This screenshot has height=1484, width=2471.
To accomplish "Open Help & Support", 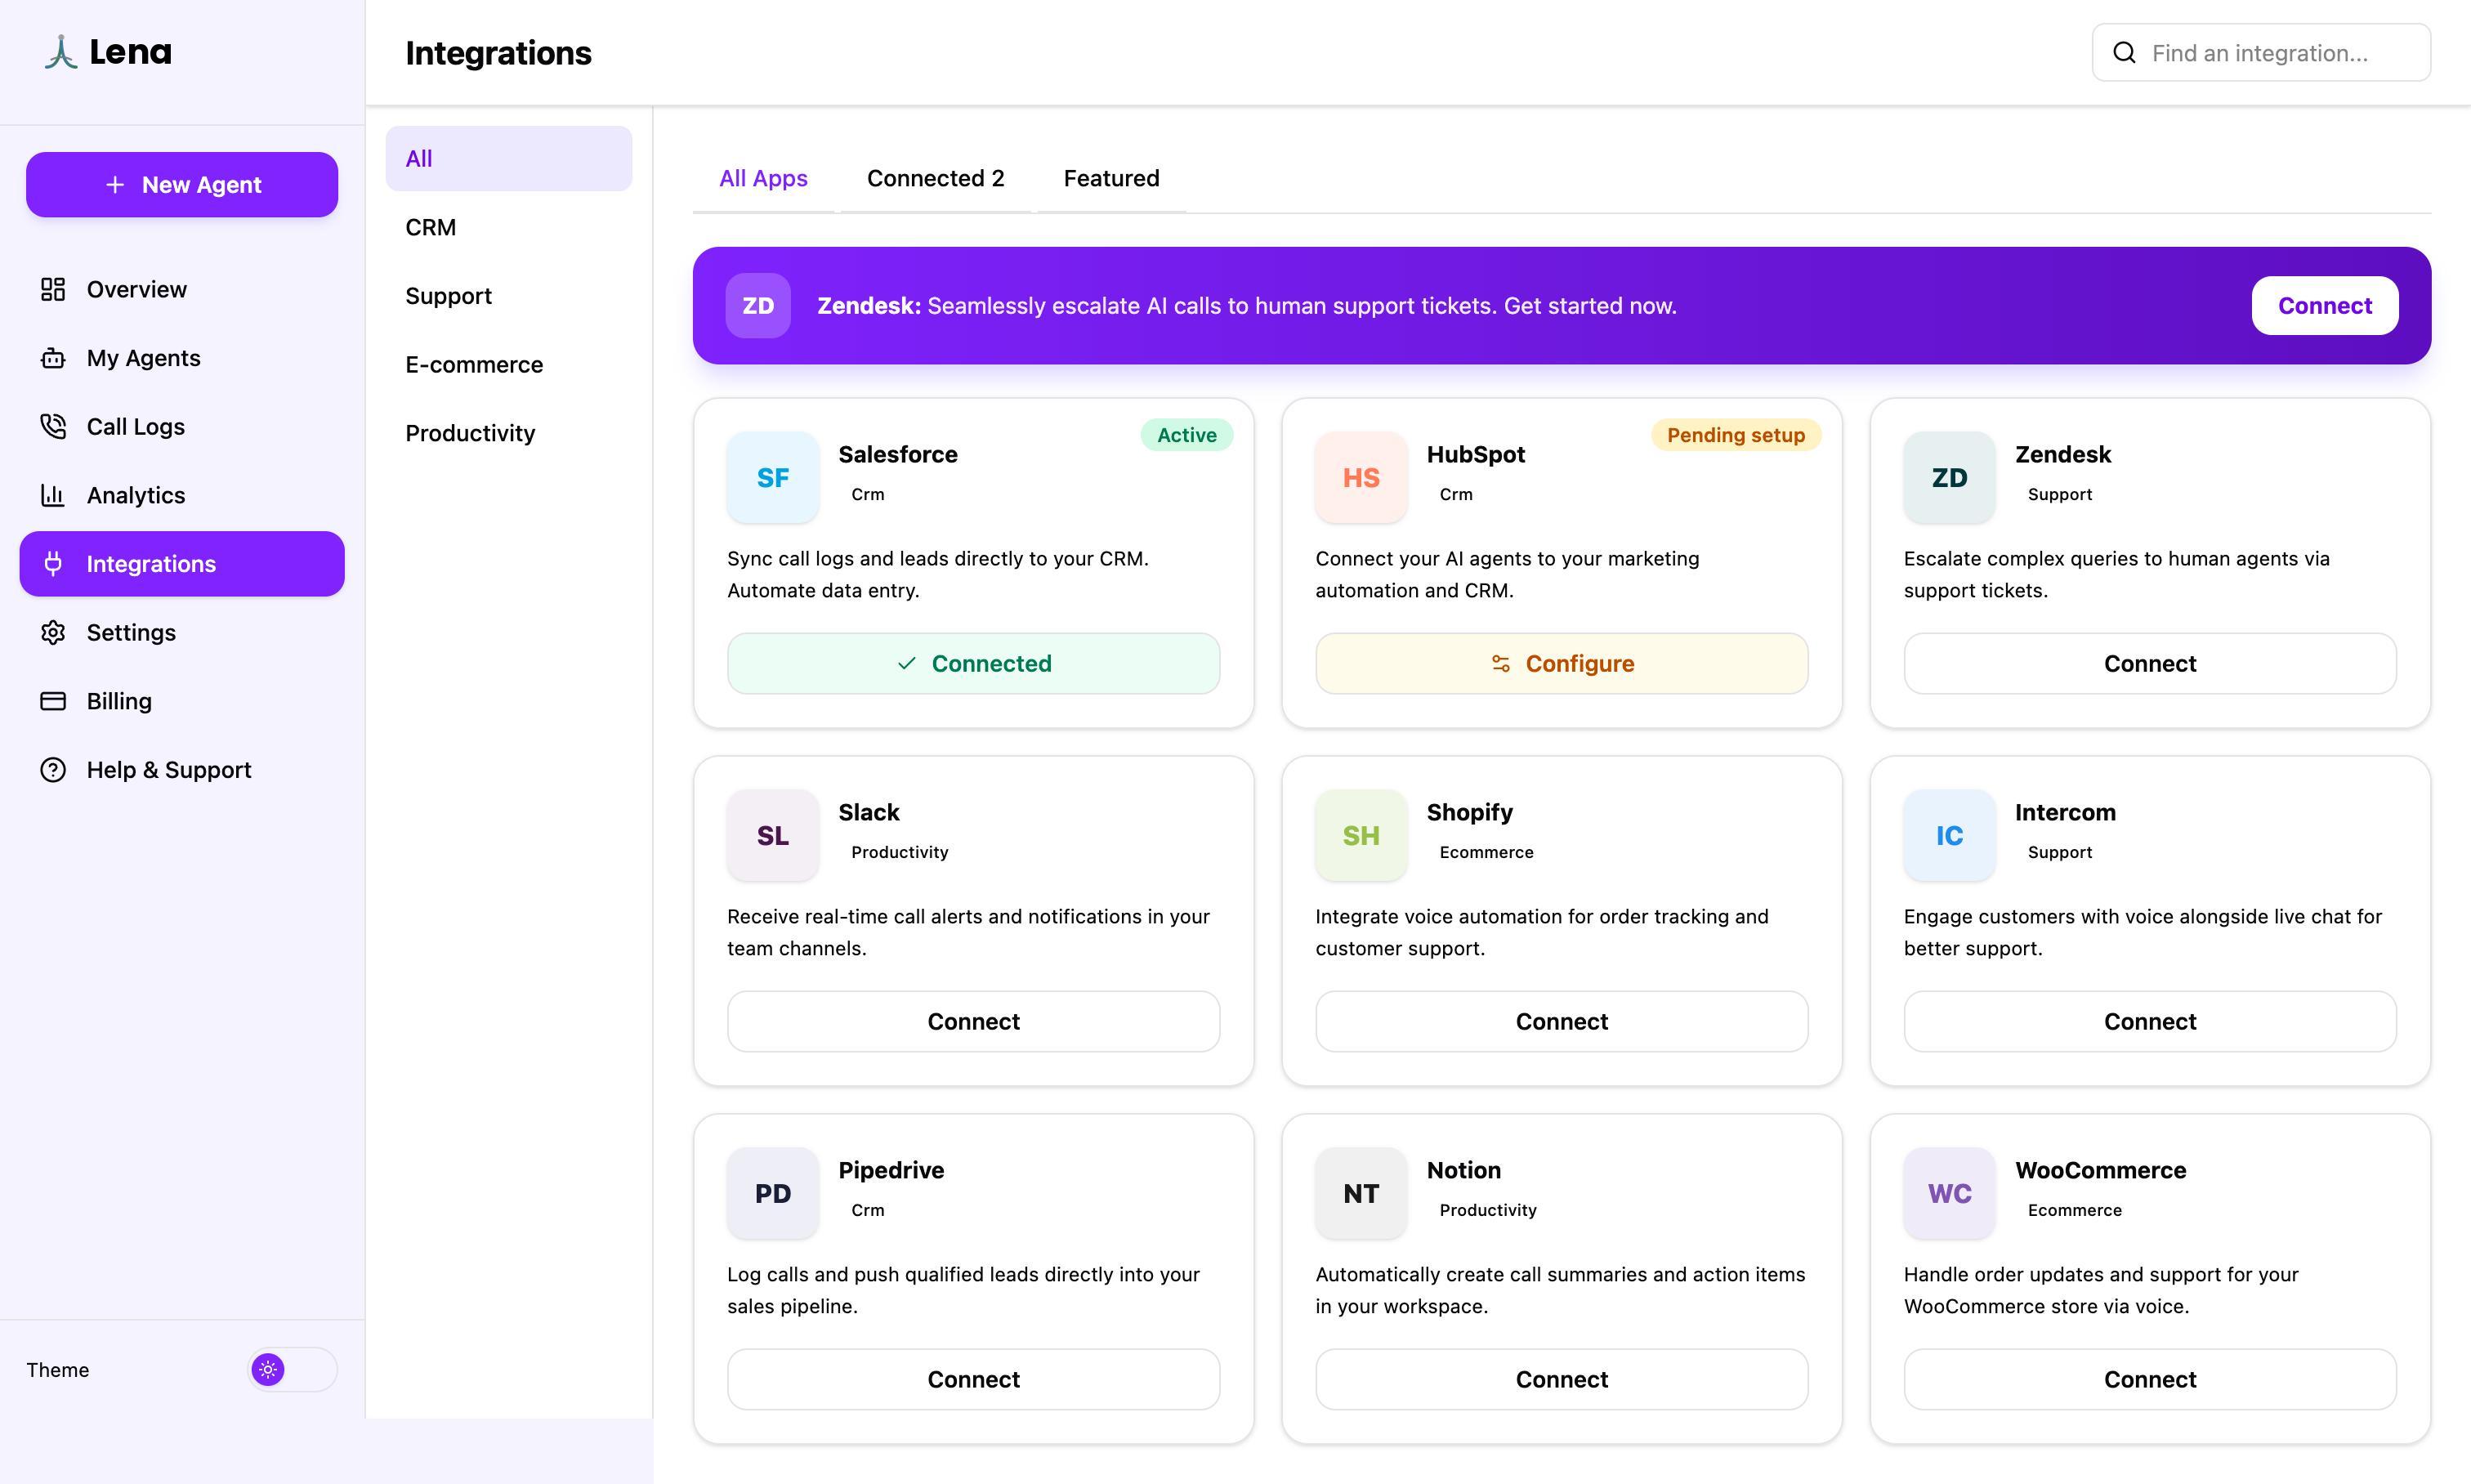I will [x=182, y=770].
